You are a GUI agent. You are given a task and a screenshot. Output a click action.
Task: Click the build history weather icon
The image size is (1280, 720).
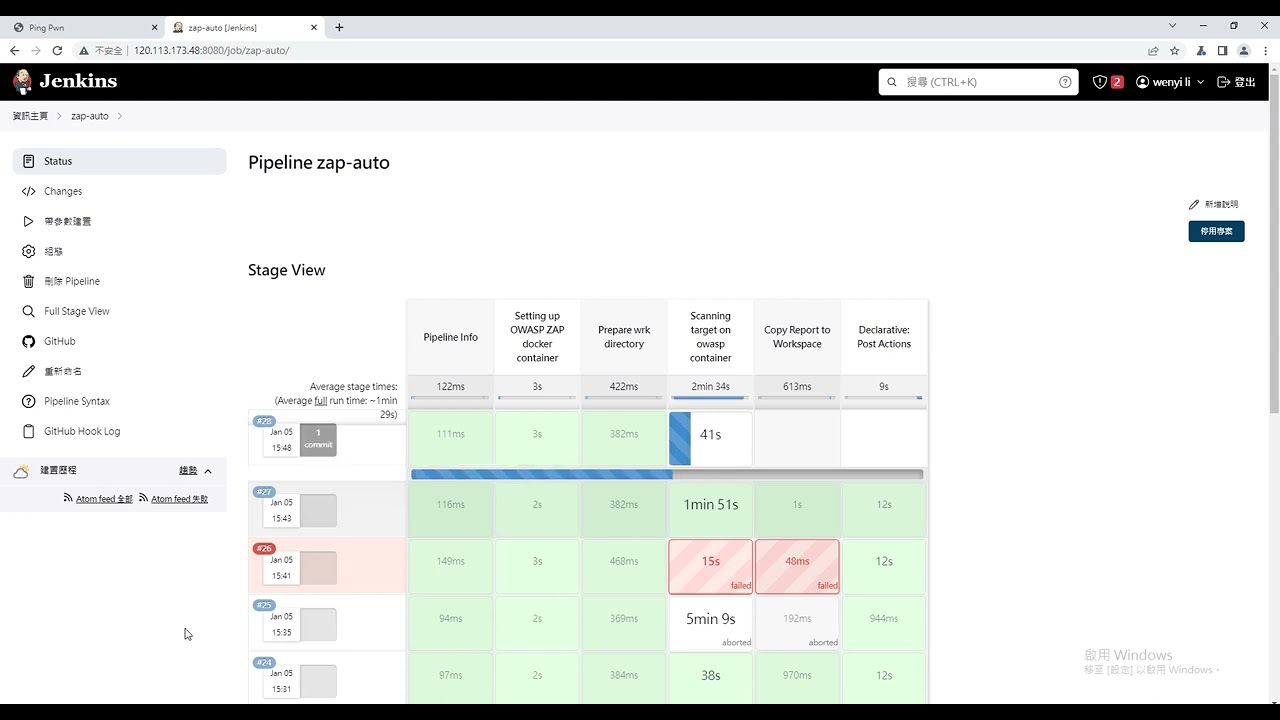(x=21, y=470)
